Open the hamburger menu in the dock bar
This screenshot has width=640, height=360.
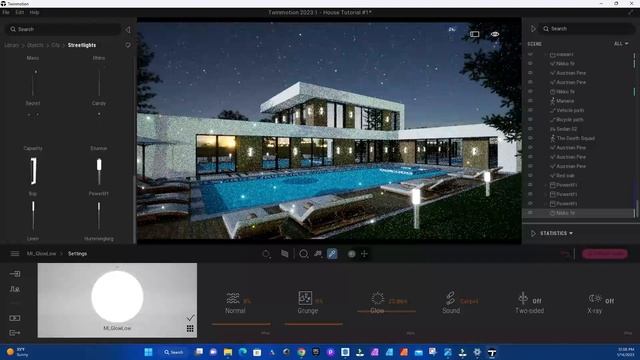tap(15, 254)
